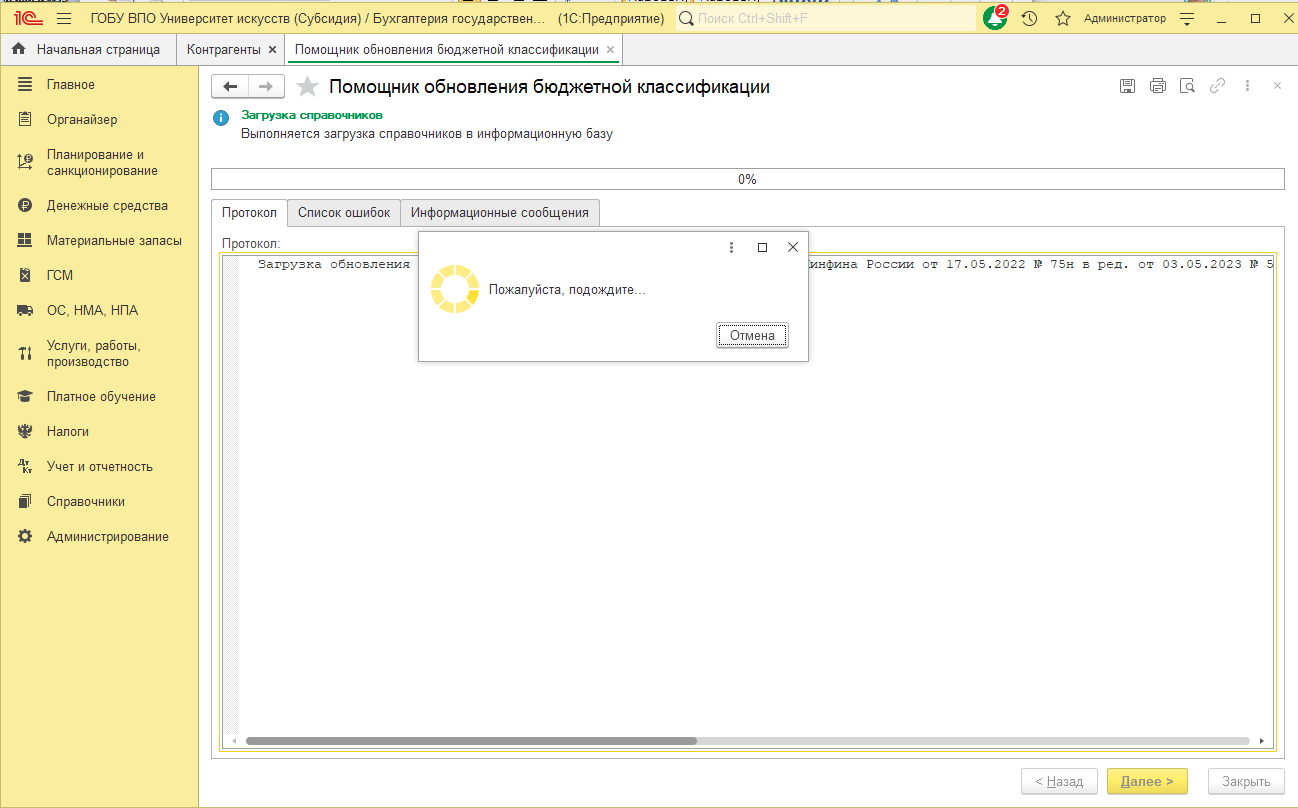
Task: Focus the global search field
Action: pos(826,19)
